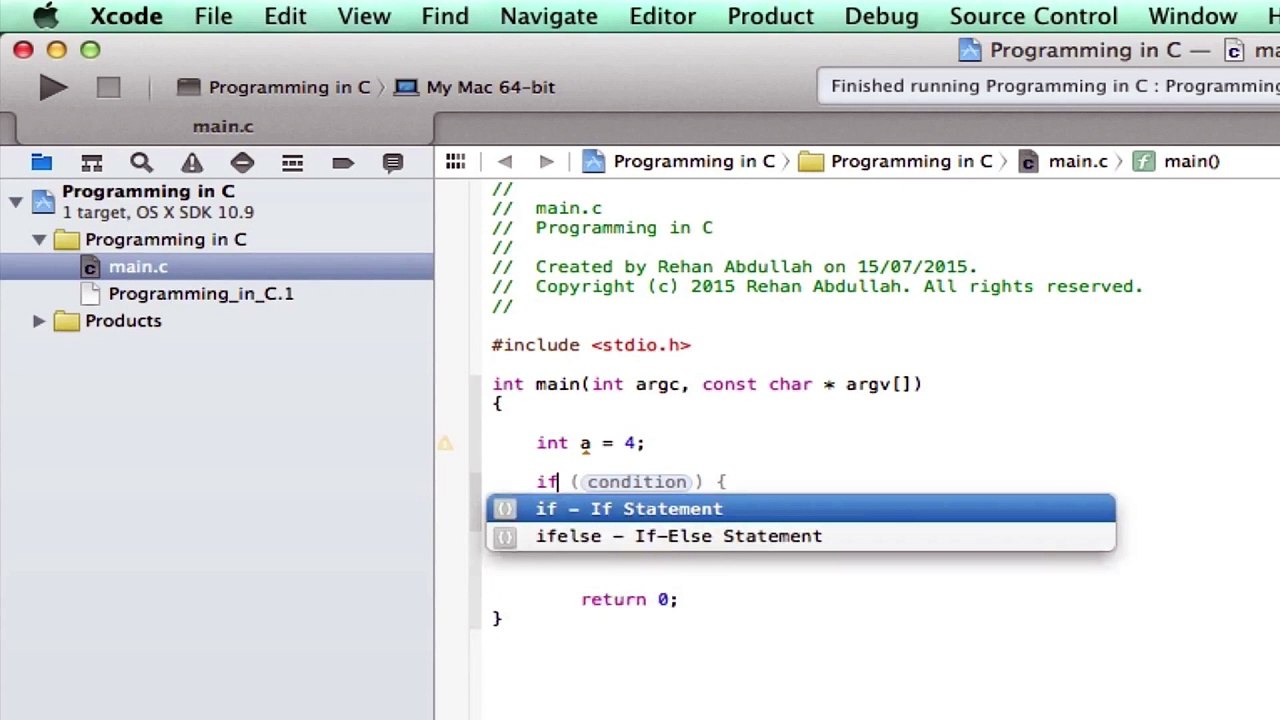Open the Debug navigator icon
1280x720 pixels.
pos(292,162)
